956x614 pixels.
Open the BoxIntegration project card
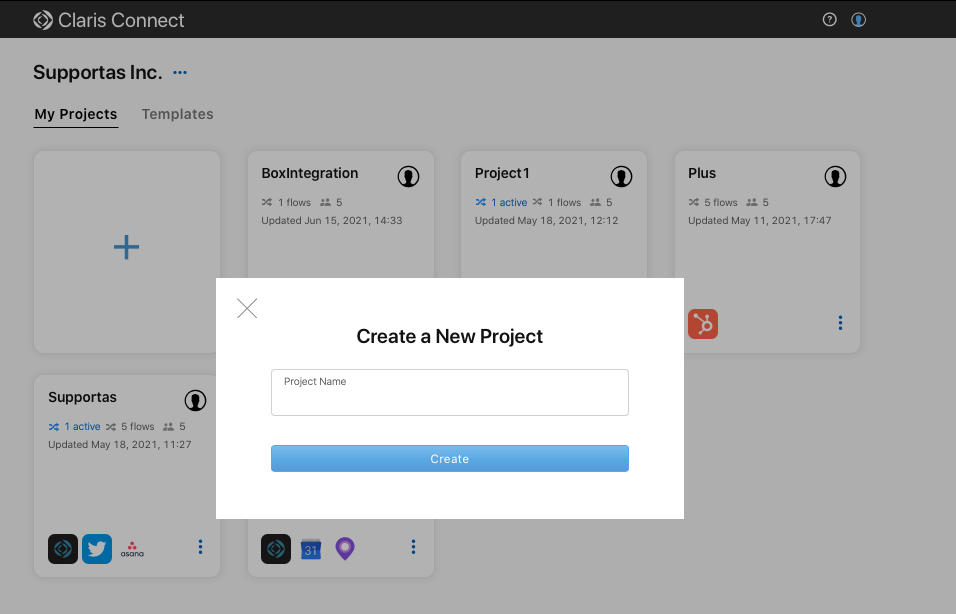(x=310, y=174)
